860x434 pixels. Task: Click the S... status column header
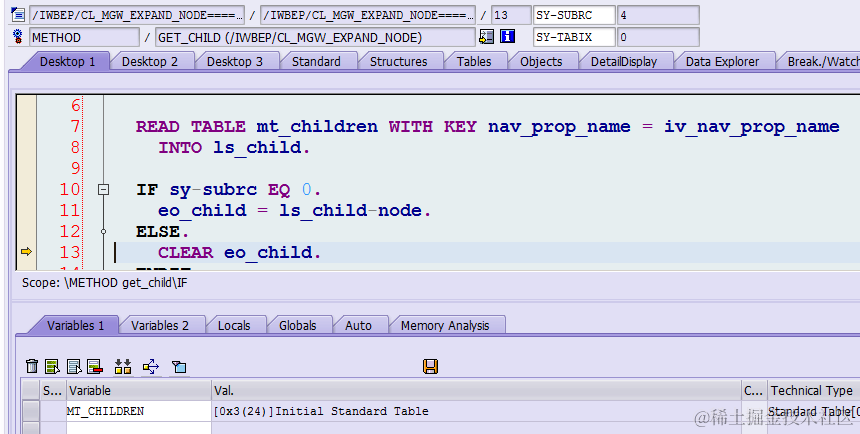53,390
